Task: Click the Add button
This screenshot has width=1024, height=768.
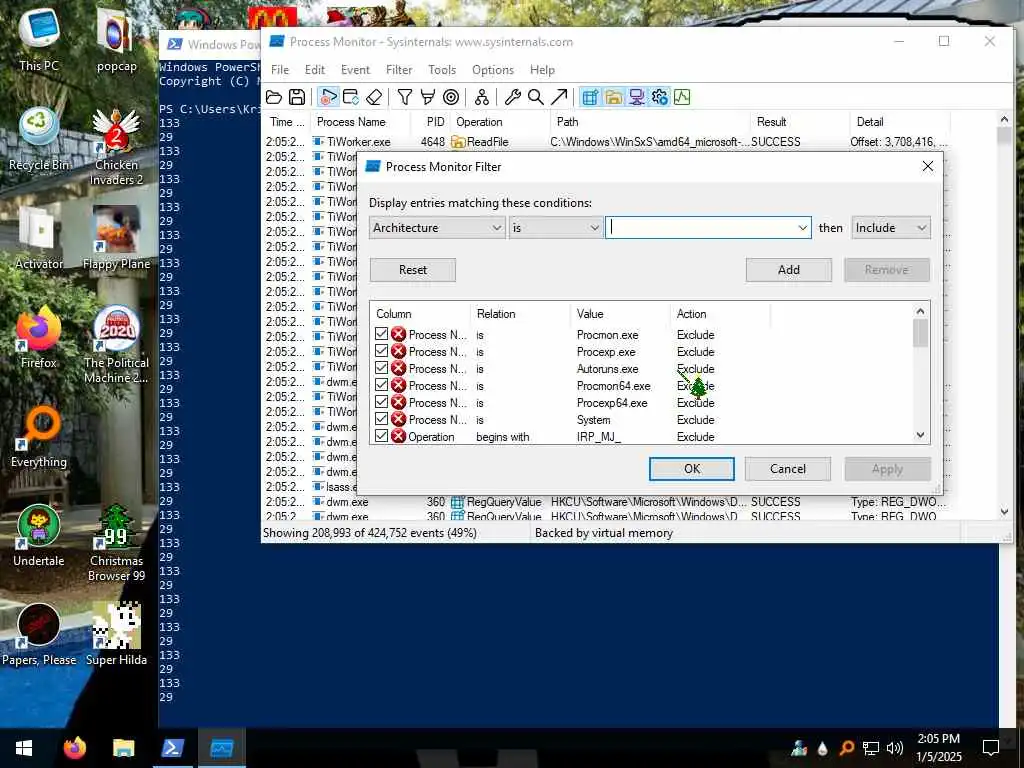Action: tap(788, 270)
